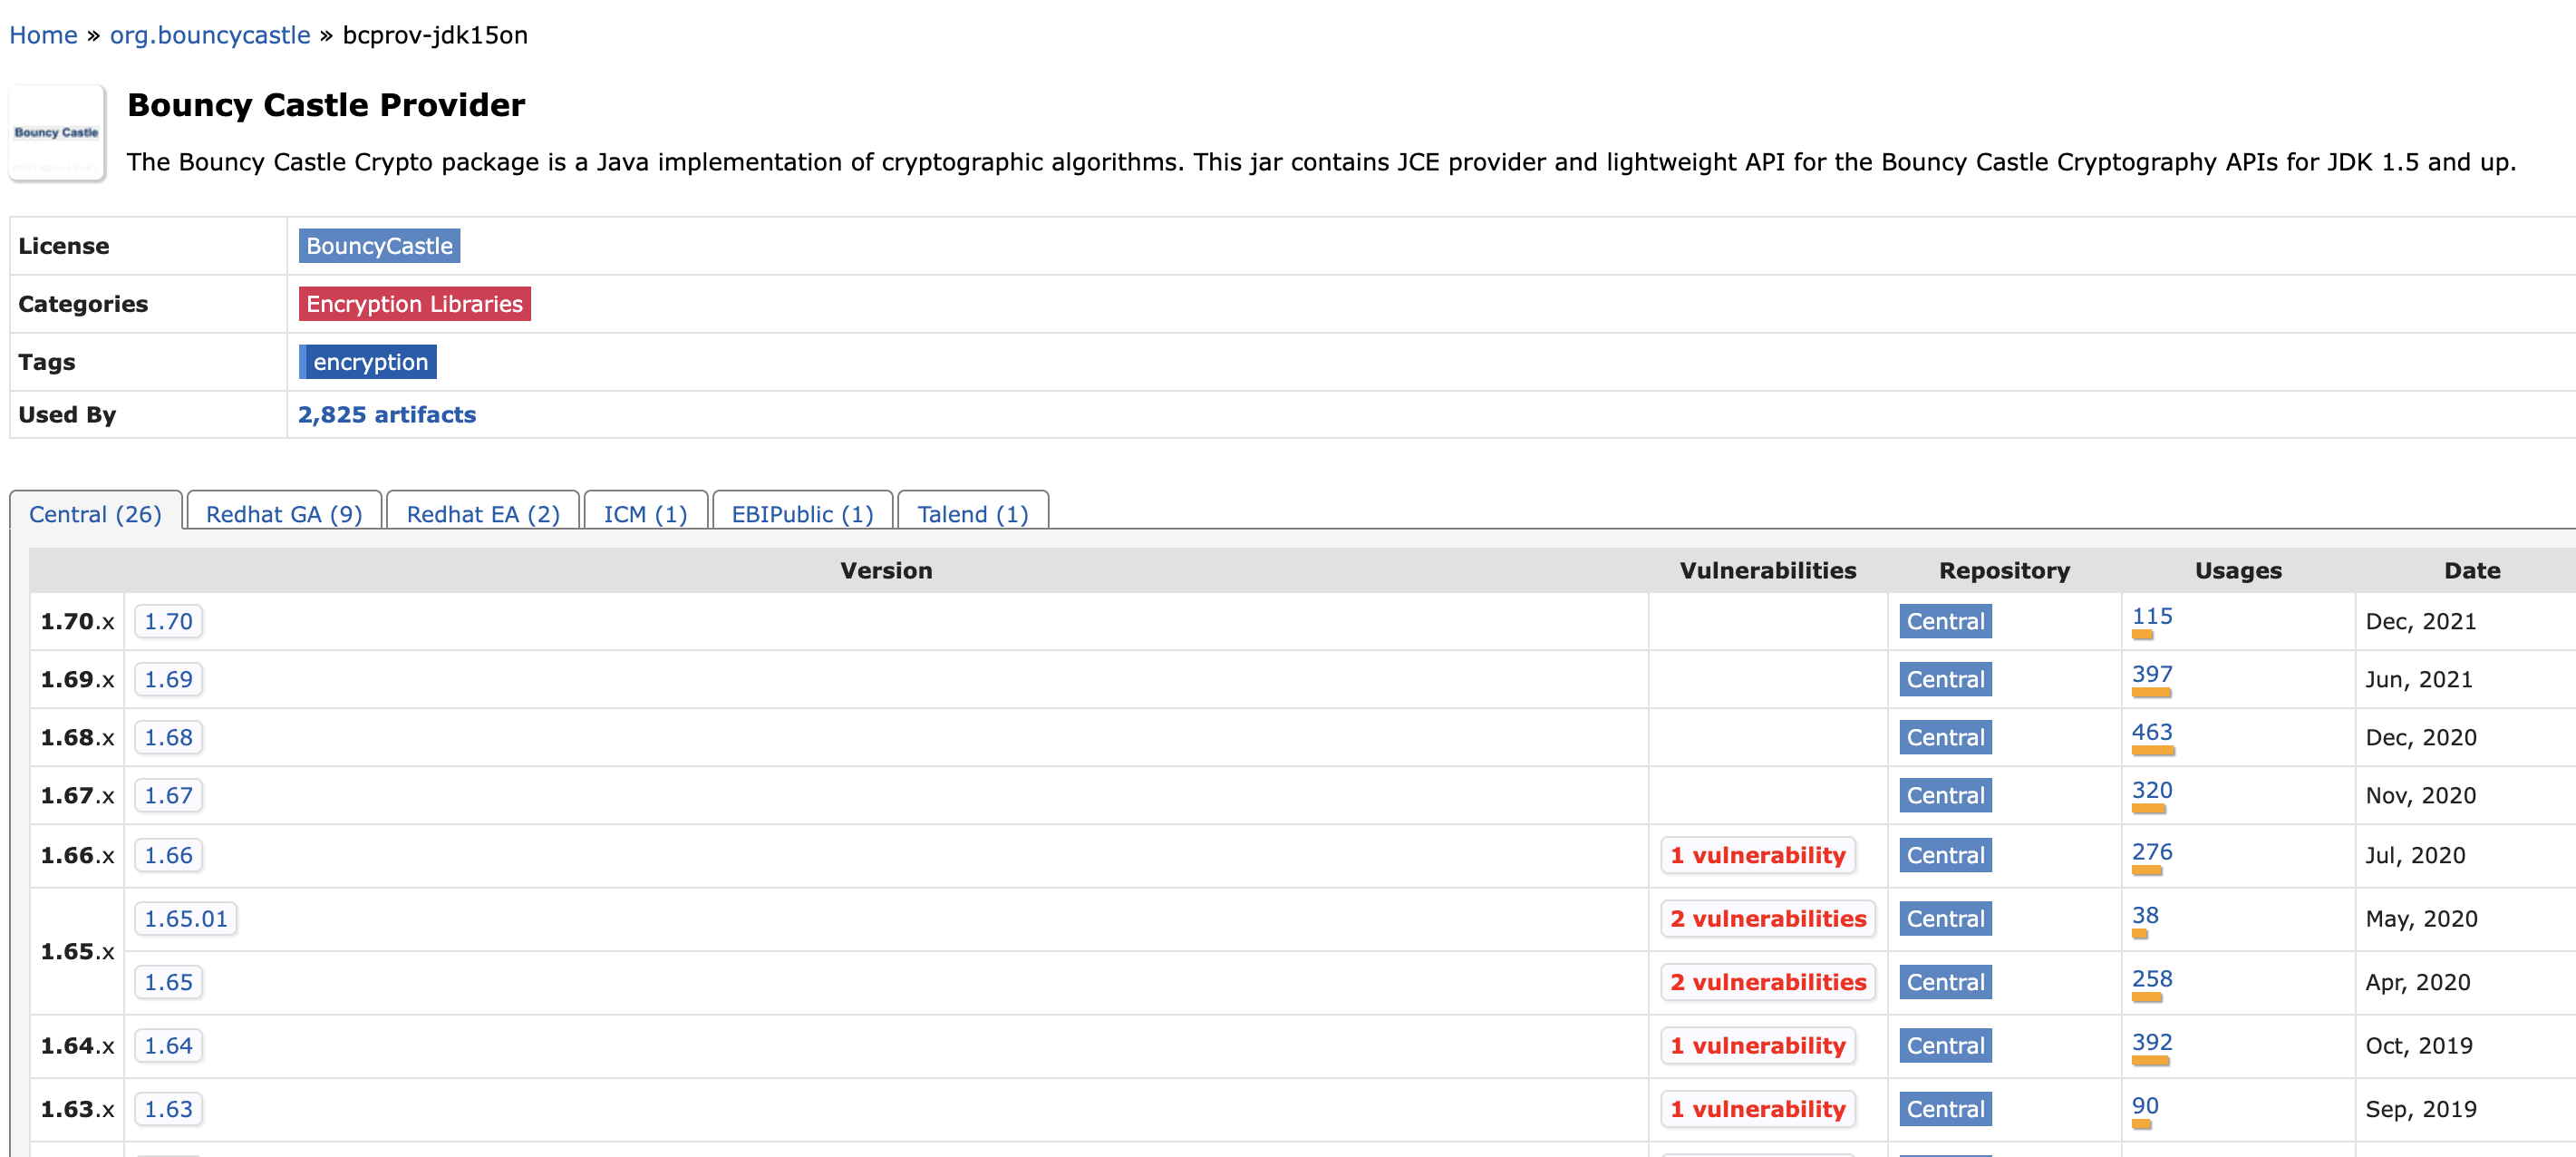2576x1157 pixels.
Task: Open the 2,825 artifacts link
Action: [387, 415]
